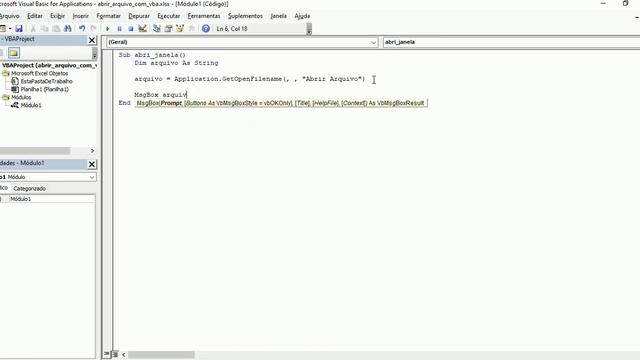Close the Properties - Módulo1 pane
This screenshot has width=640, height=360.
(92, 164)
